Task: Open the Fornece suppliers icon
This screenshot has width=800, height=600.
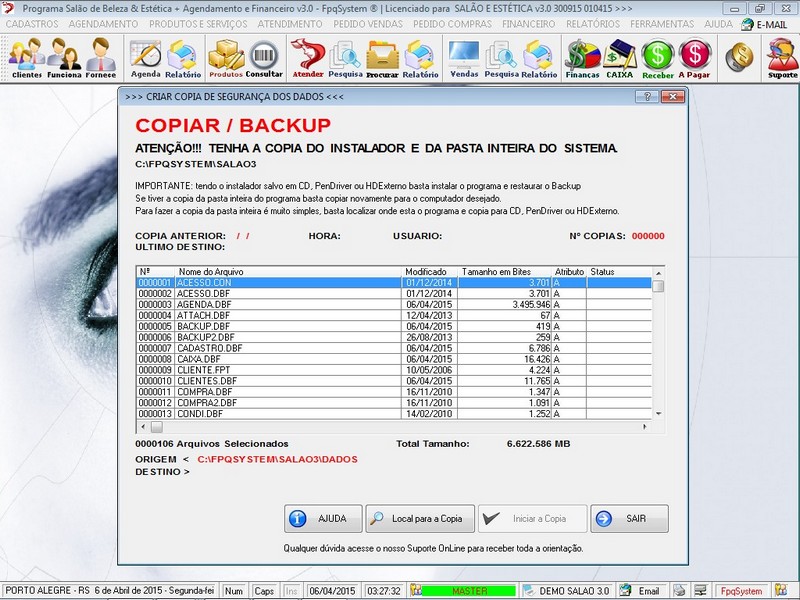Action: point(101,58)
